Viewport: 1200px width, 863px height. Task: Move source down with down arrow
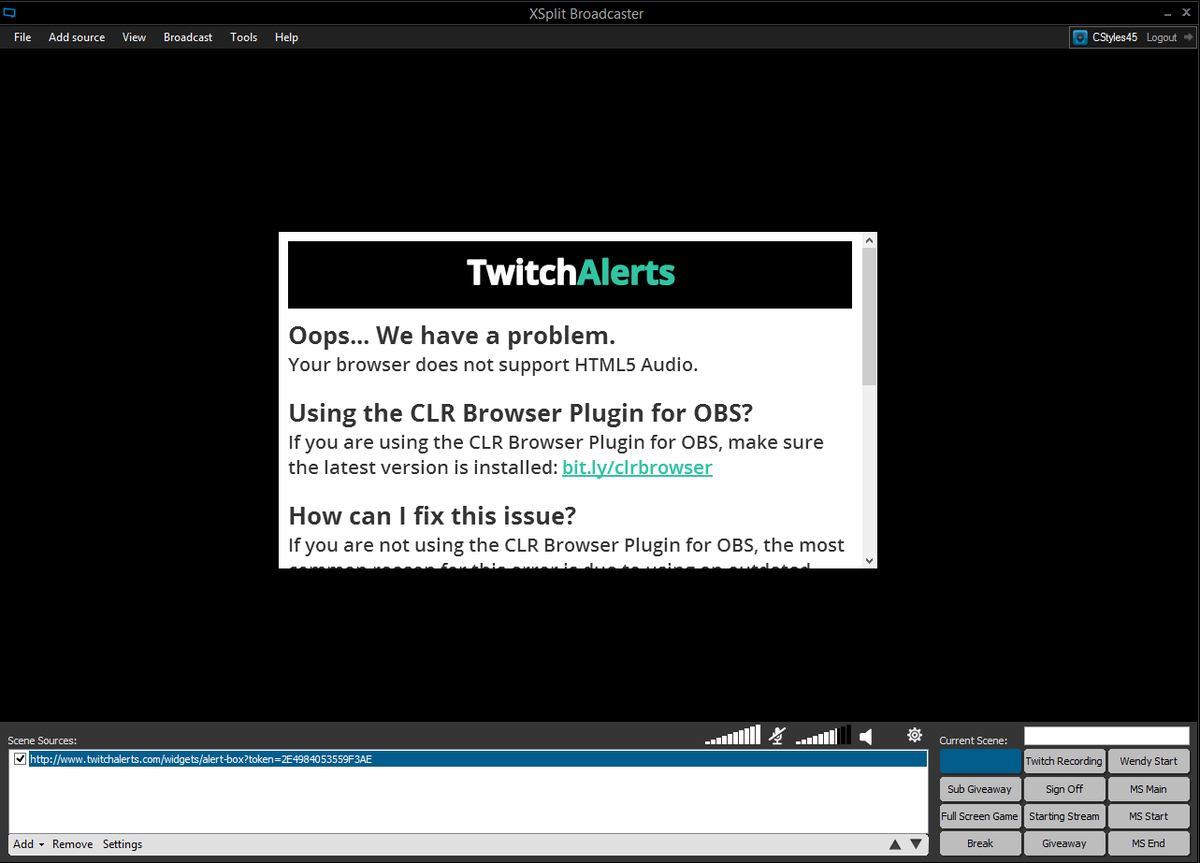[x=915, y=845]
